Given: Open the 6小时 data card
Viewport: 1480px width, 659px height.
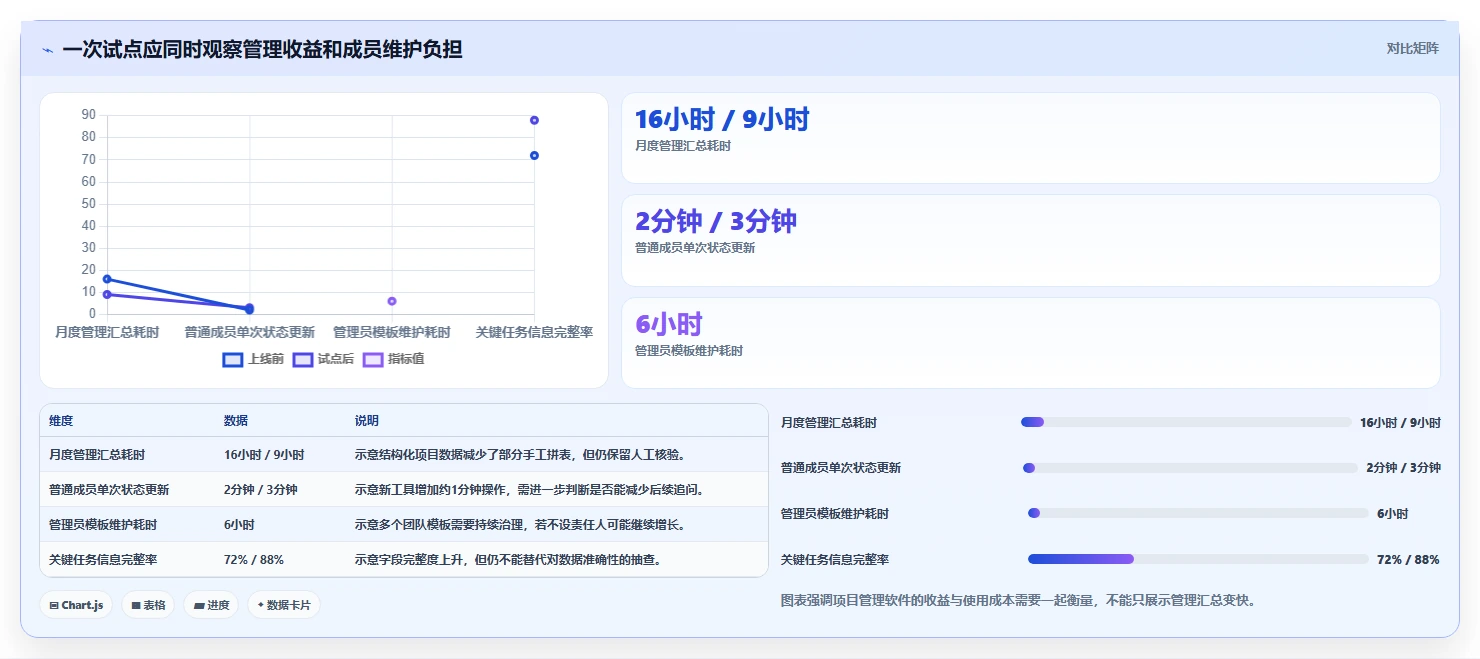Looking at the screenshot, I should (x=1031, y=343).
